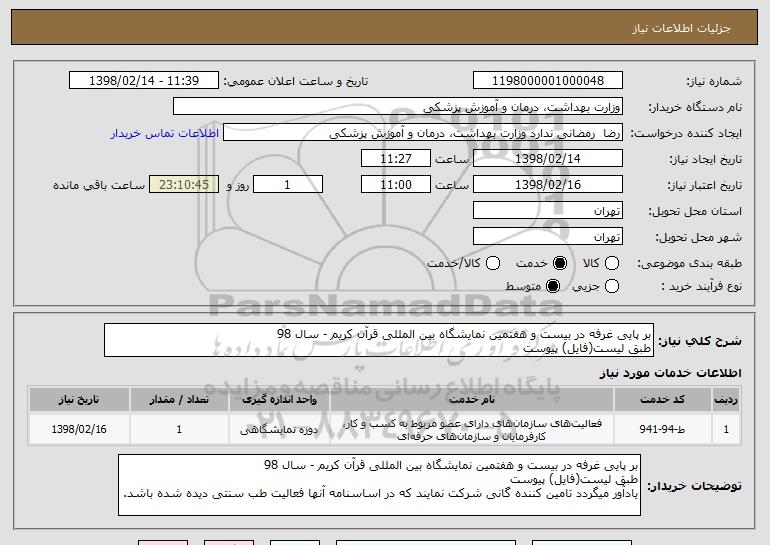Select the خدمت radio button
The width and height of the screenshot is (770, 545).
560,263
